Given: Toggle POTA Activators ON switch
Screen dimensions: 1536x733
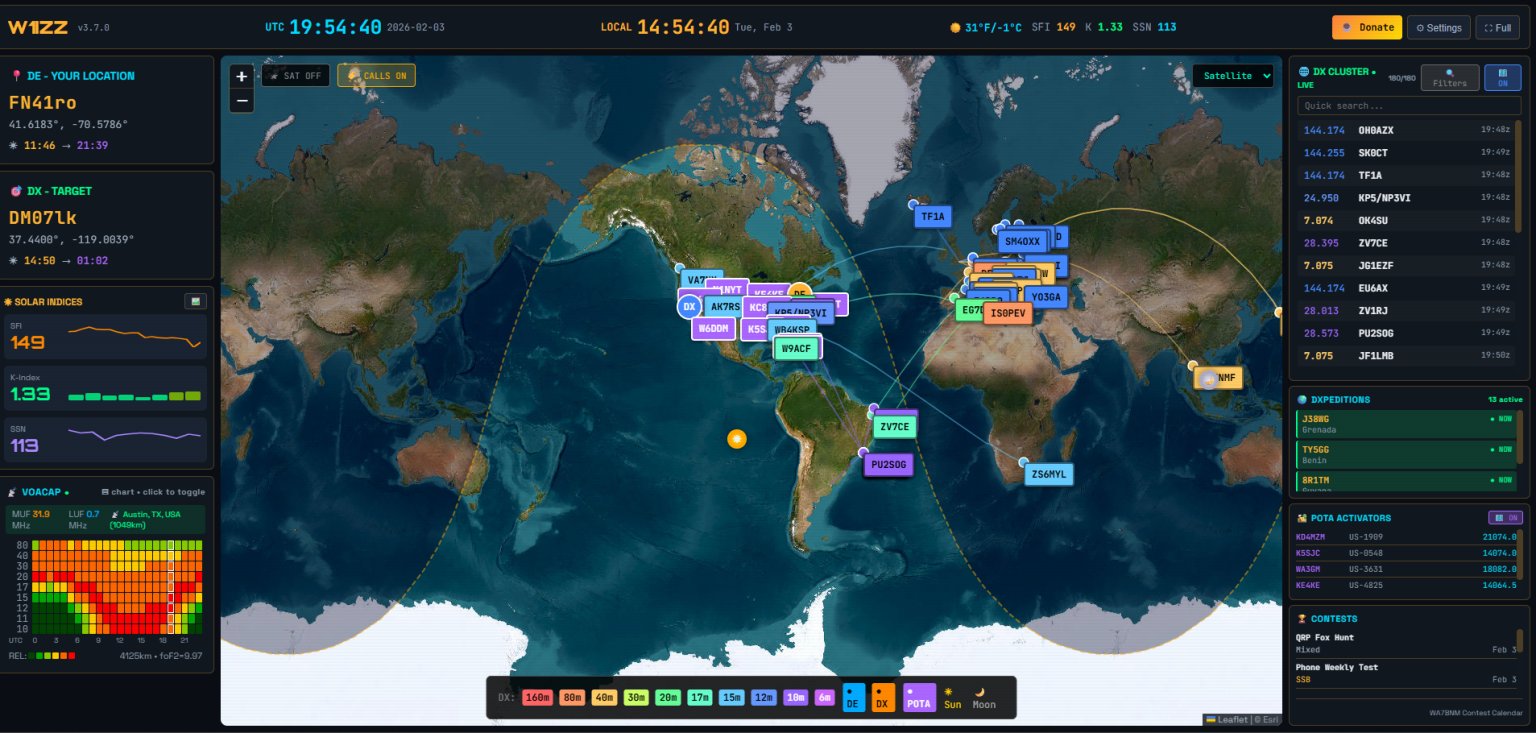Looking at the screenshot, I should pyautogui.click(x=1505, y=518).
